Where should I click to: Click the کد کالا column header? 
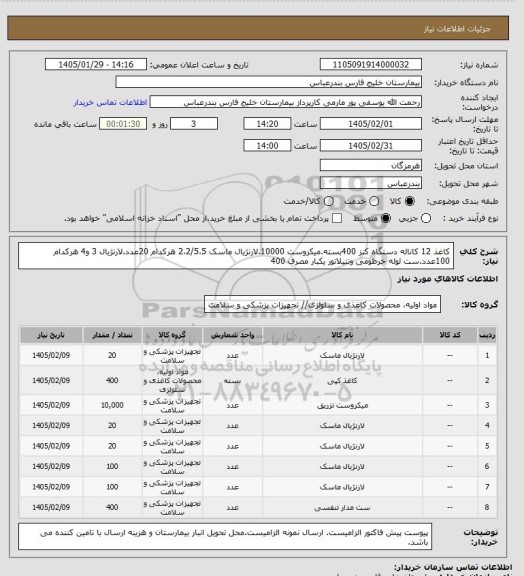(450, 335)
